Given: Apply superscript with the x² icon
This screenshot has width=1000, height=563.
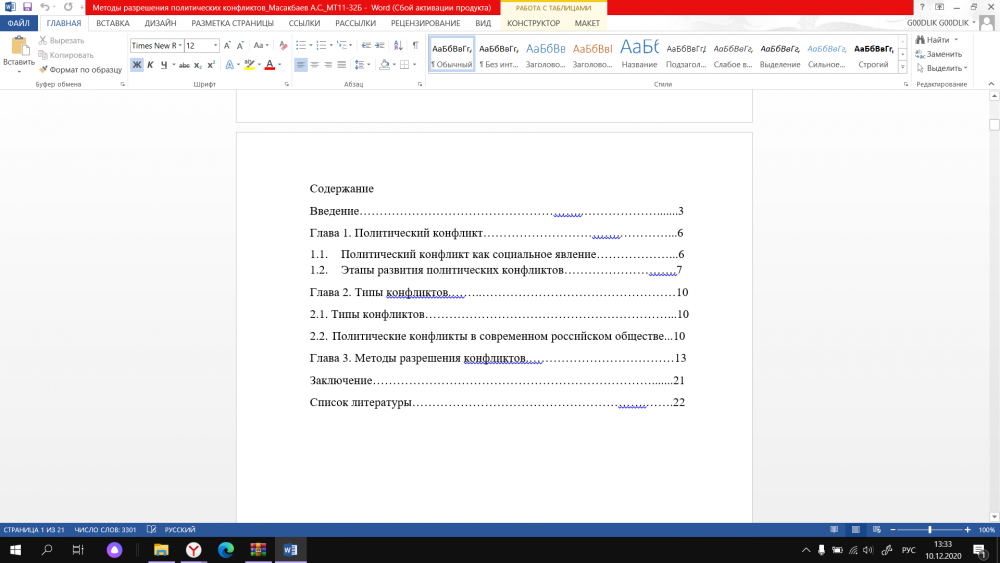Looking at the screenshot, I should pos(212,65).
